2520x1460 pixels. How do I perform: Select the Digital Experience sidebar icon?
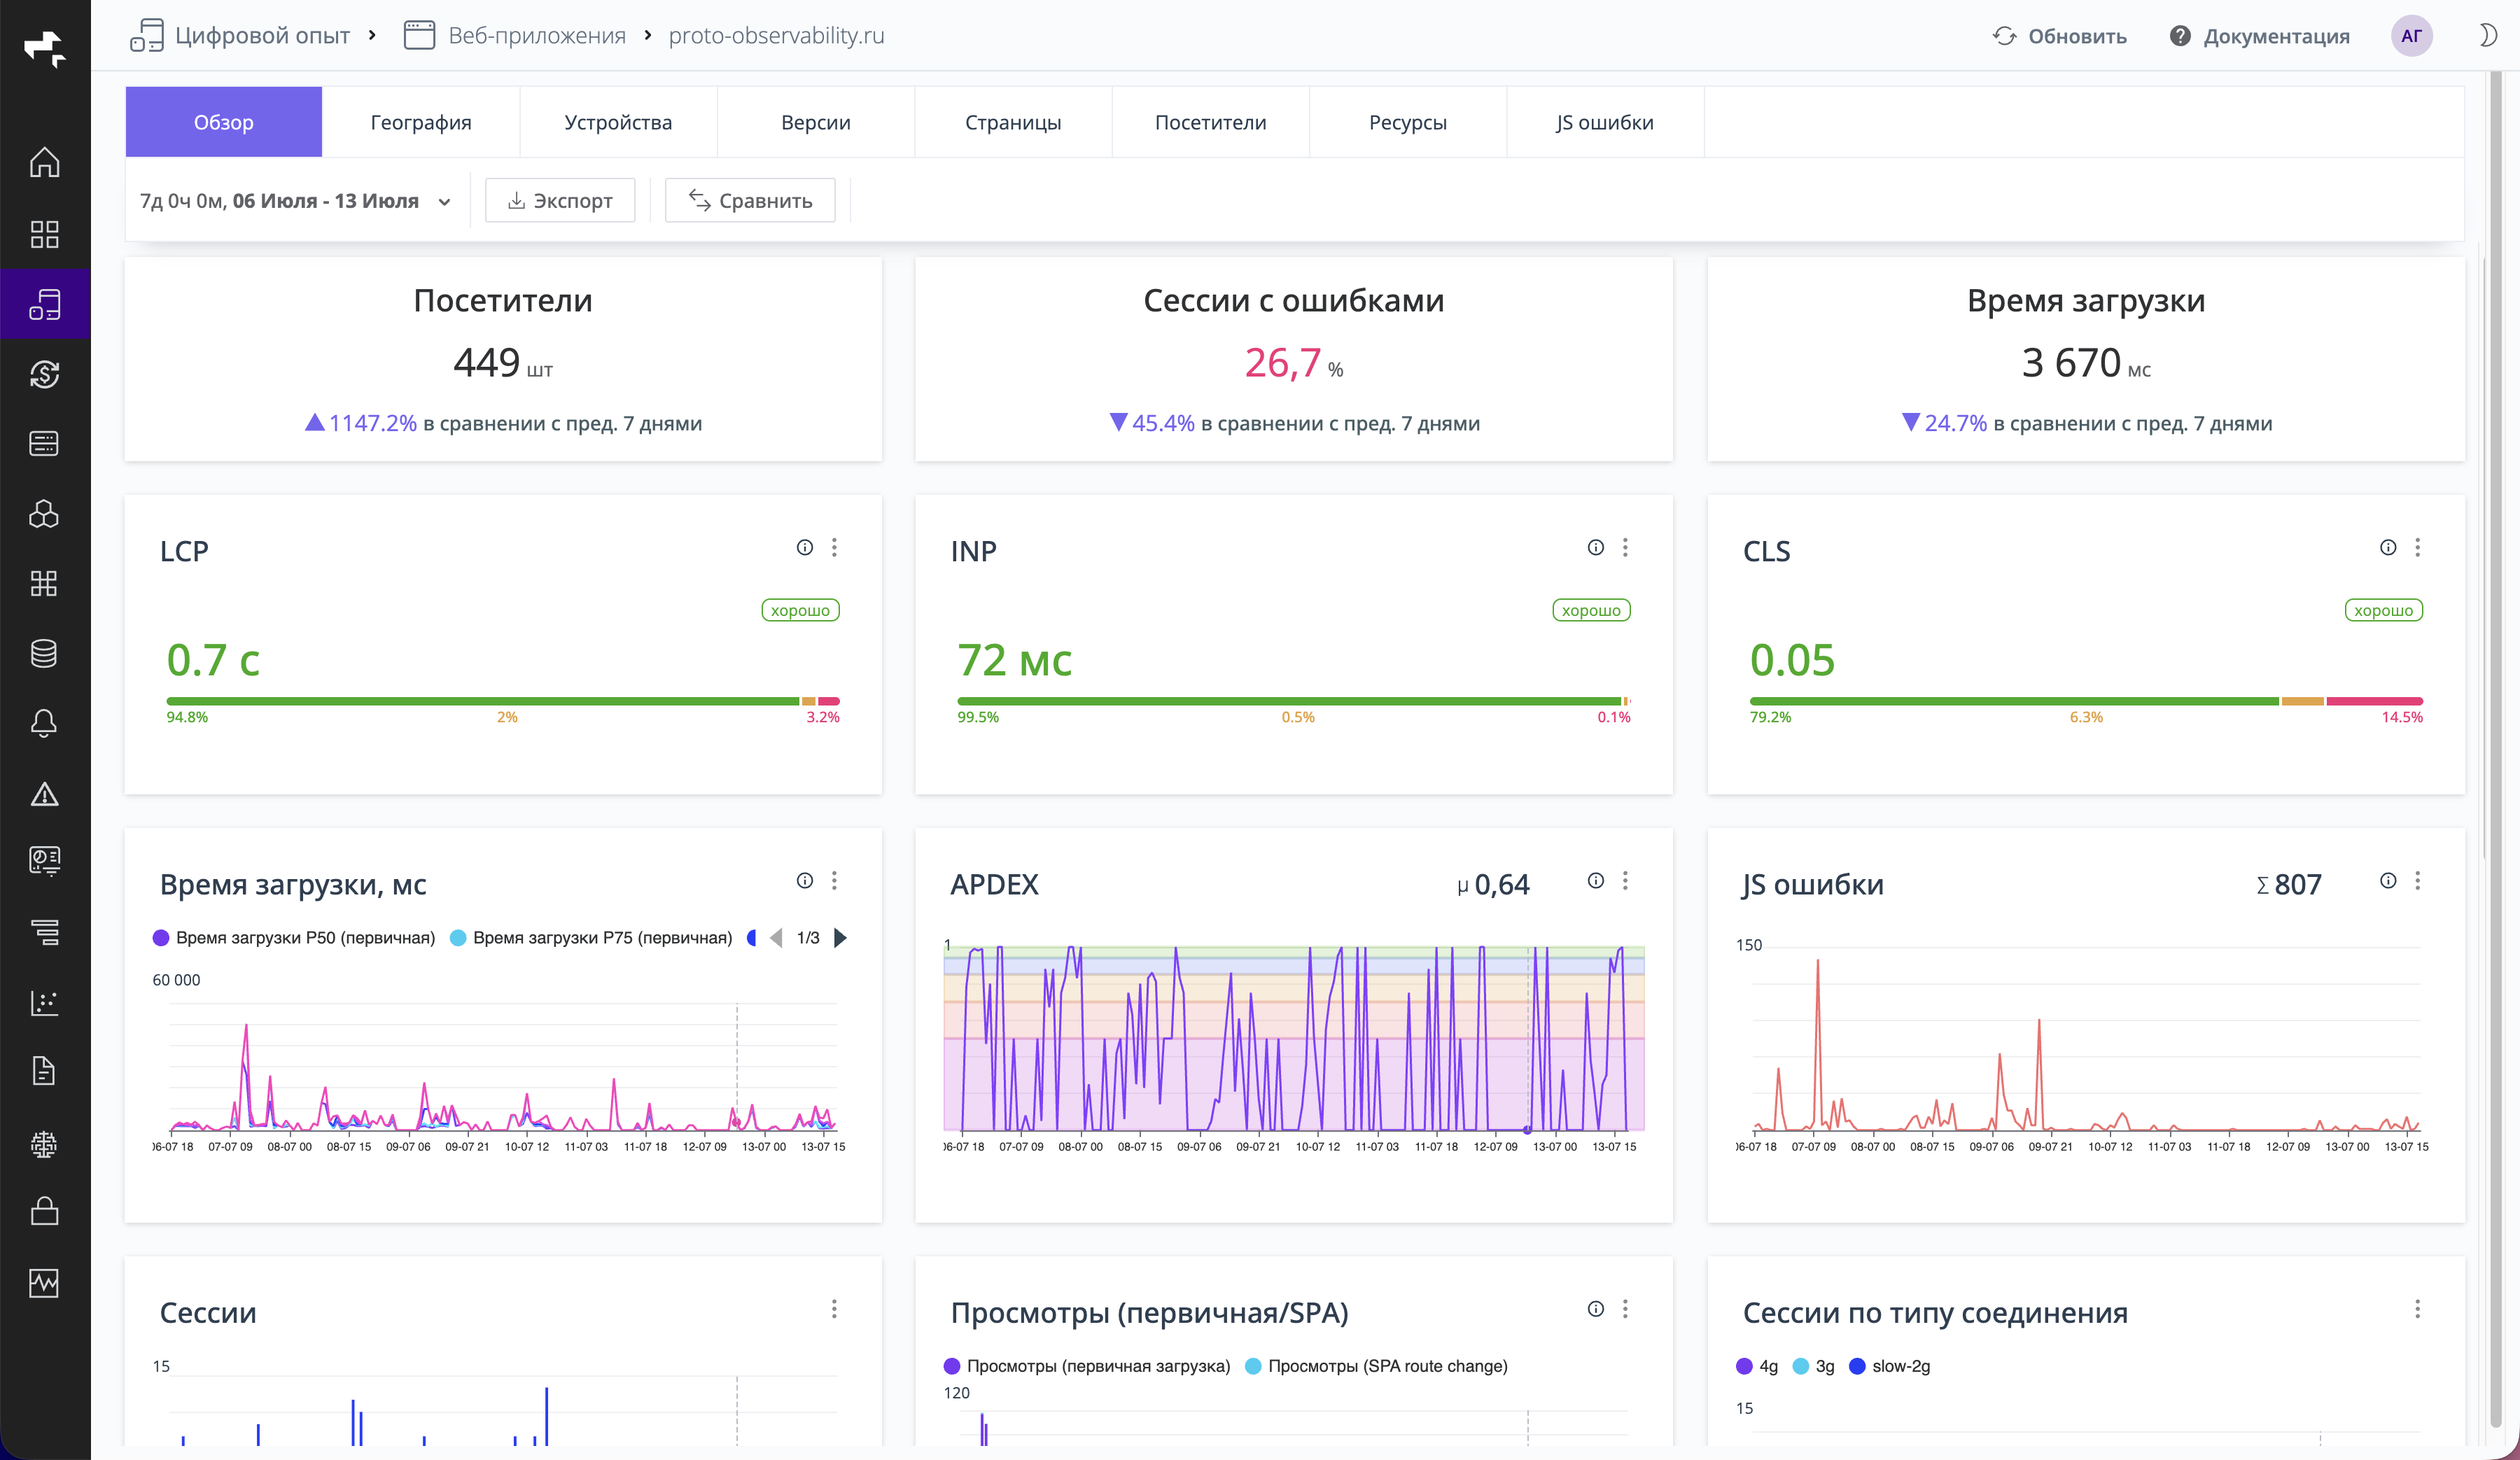(44, 305)
